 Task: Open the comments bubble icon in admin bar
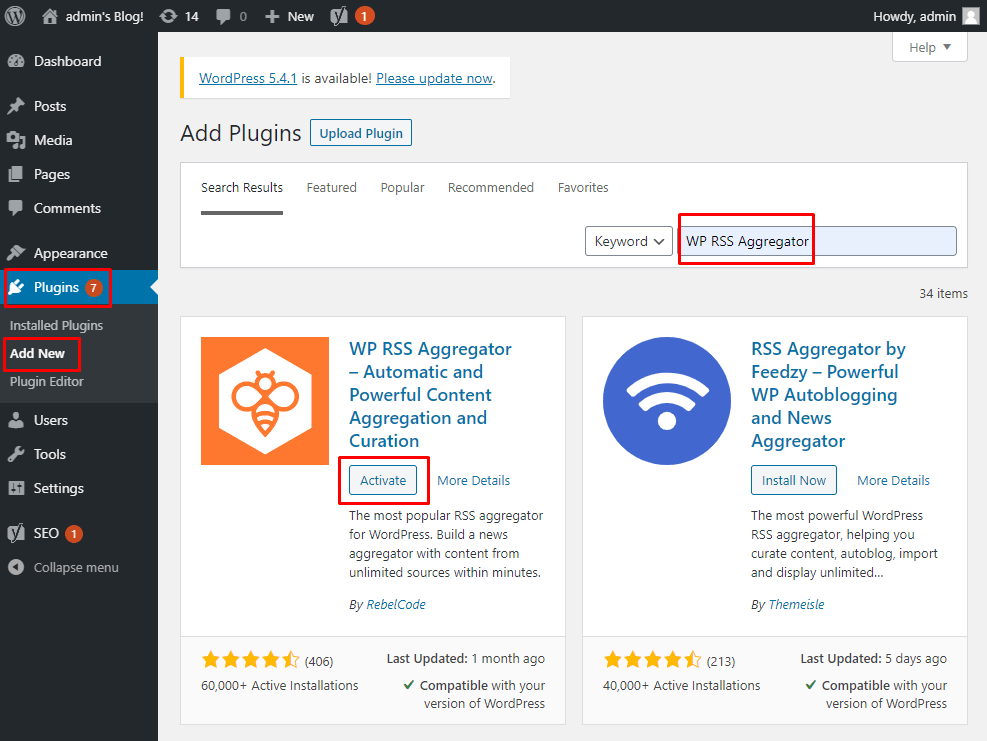tap(223, 16)
